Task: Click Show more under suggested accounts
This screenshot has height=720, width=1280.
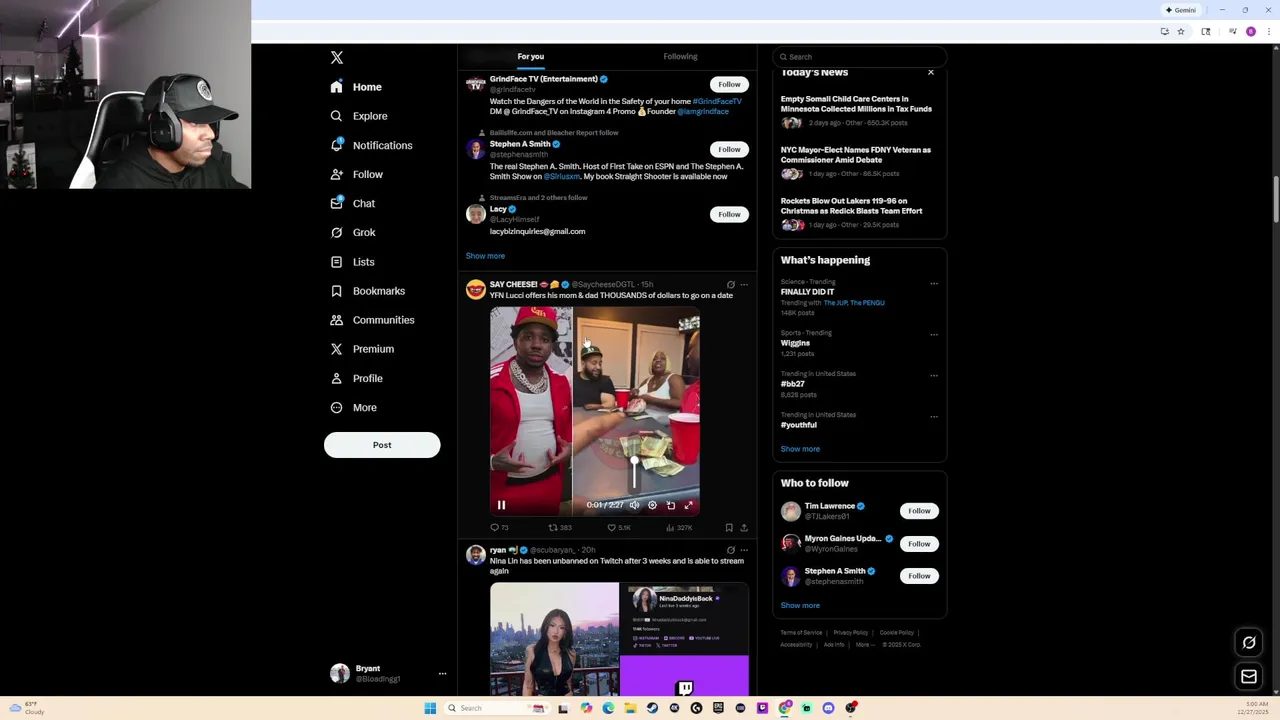Action: [x=485, y=256]
